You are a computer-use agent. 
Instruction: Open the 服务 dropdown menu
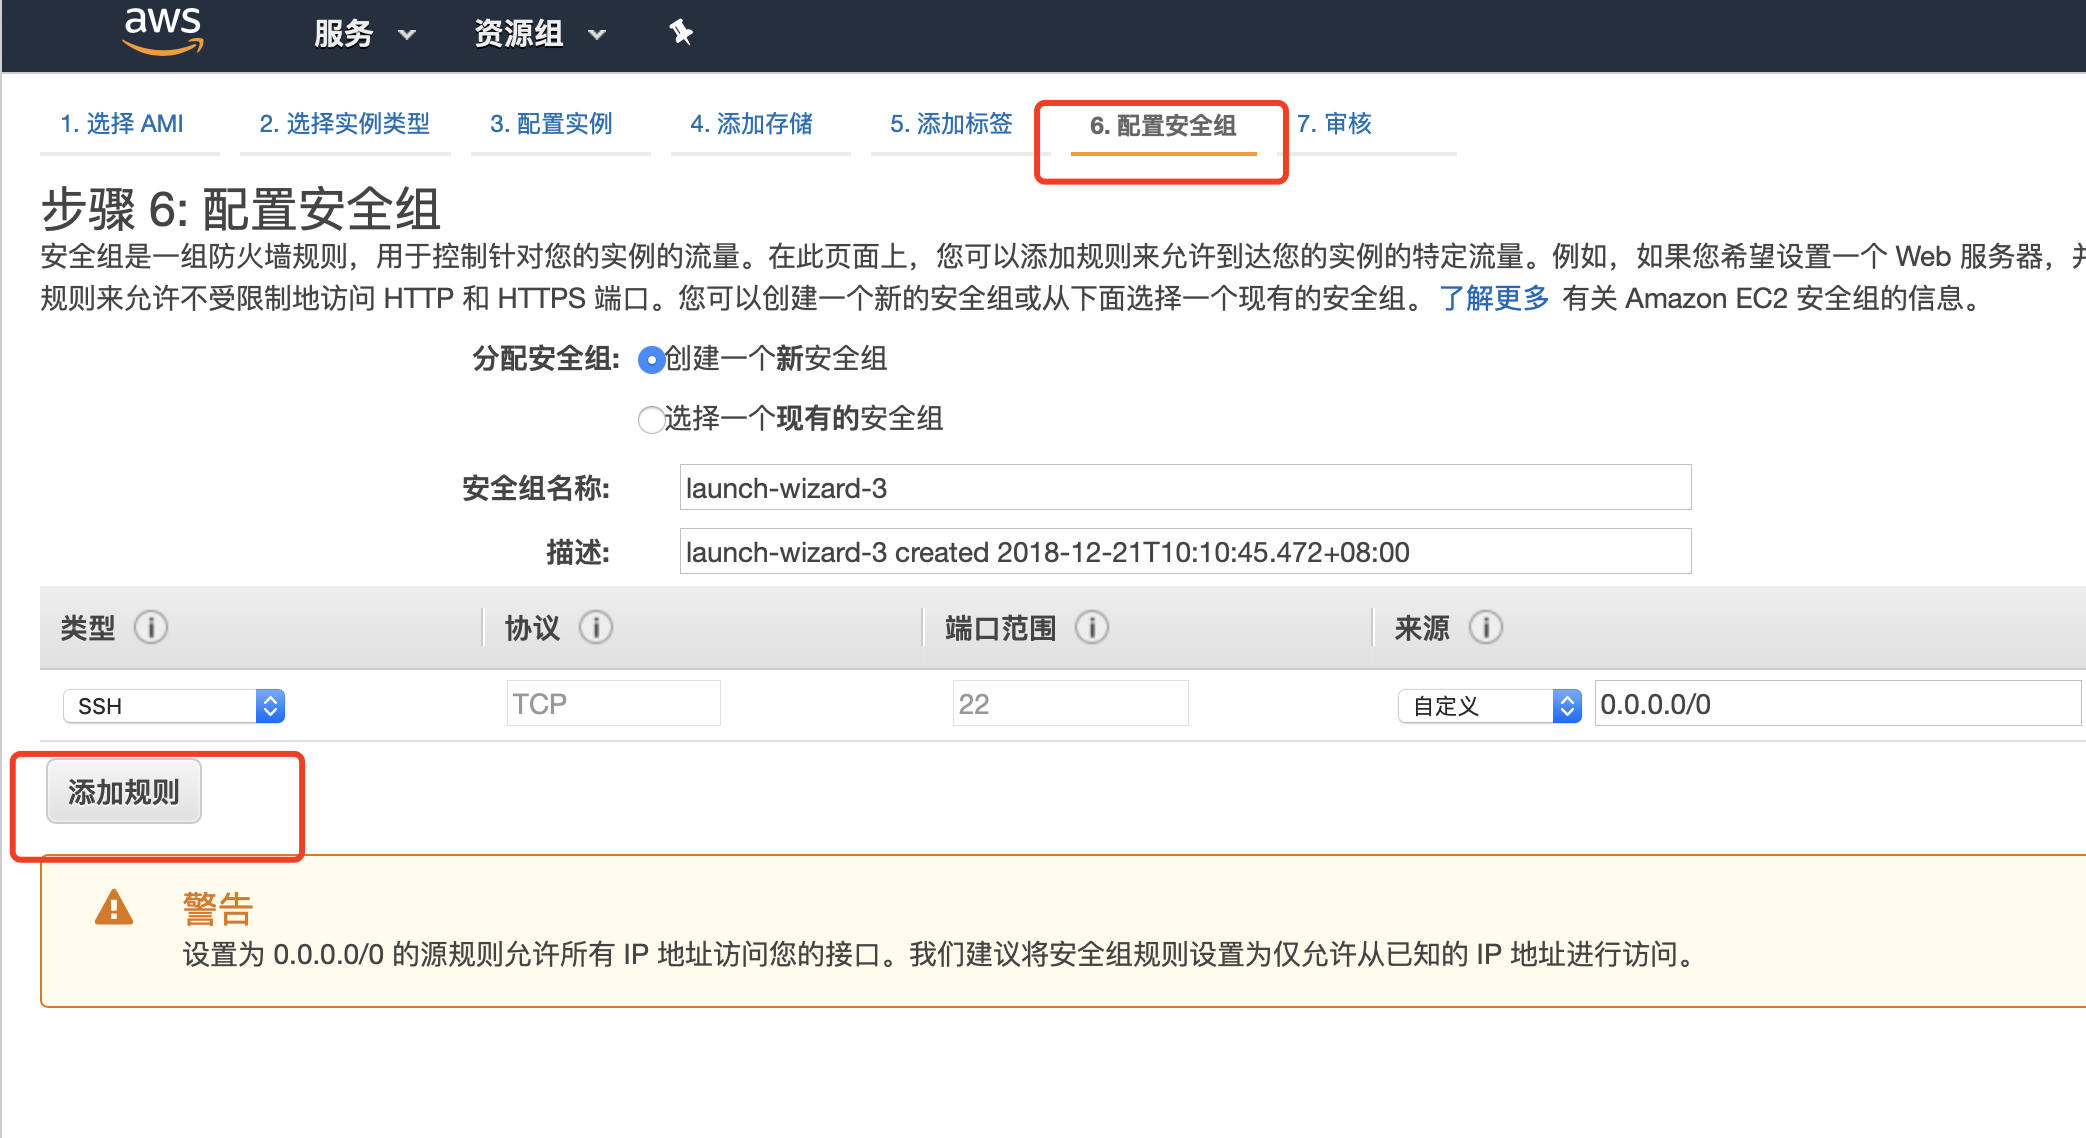tap(364, 34)
